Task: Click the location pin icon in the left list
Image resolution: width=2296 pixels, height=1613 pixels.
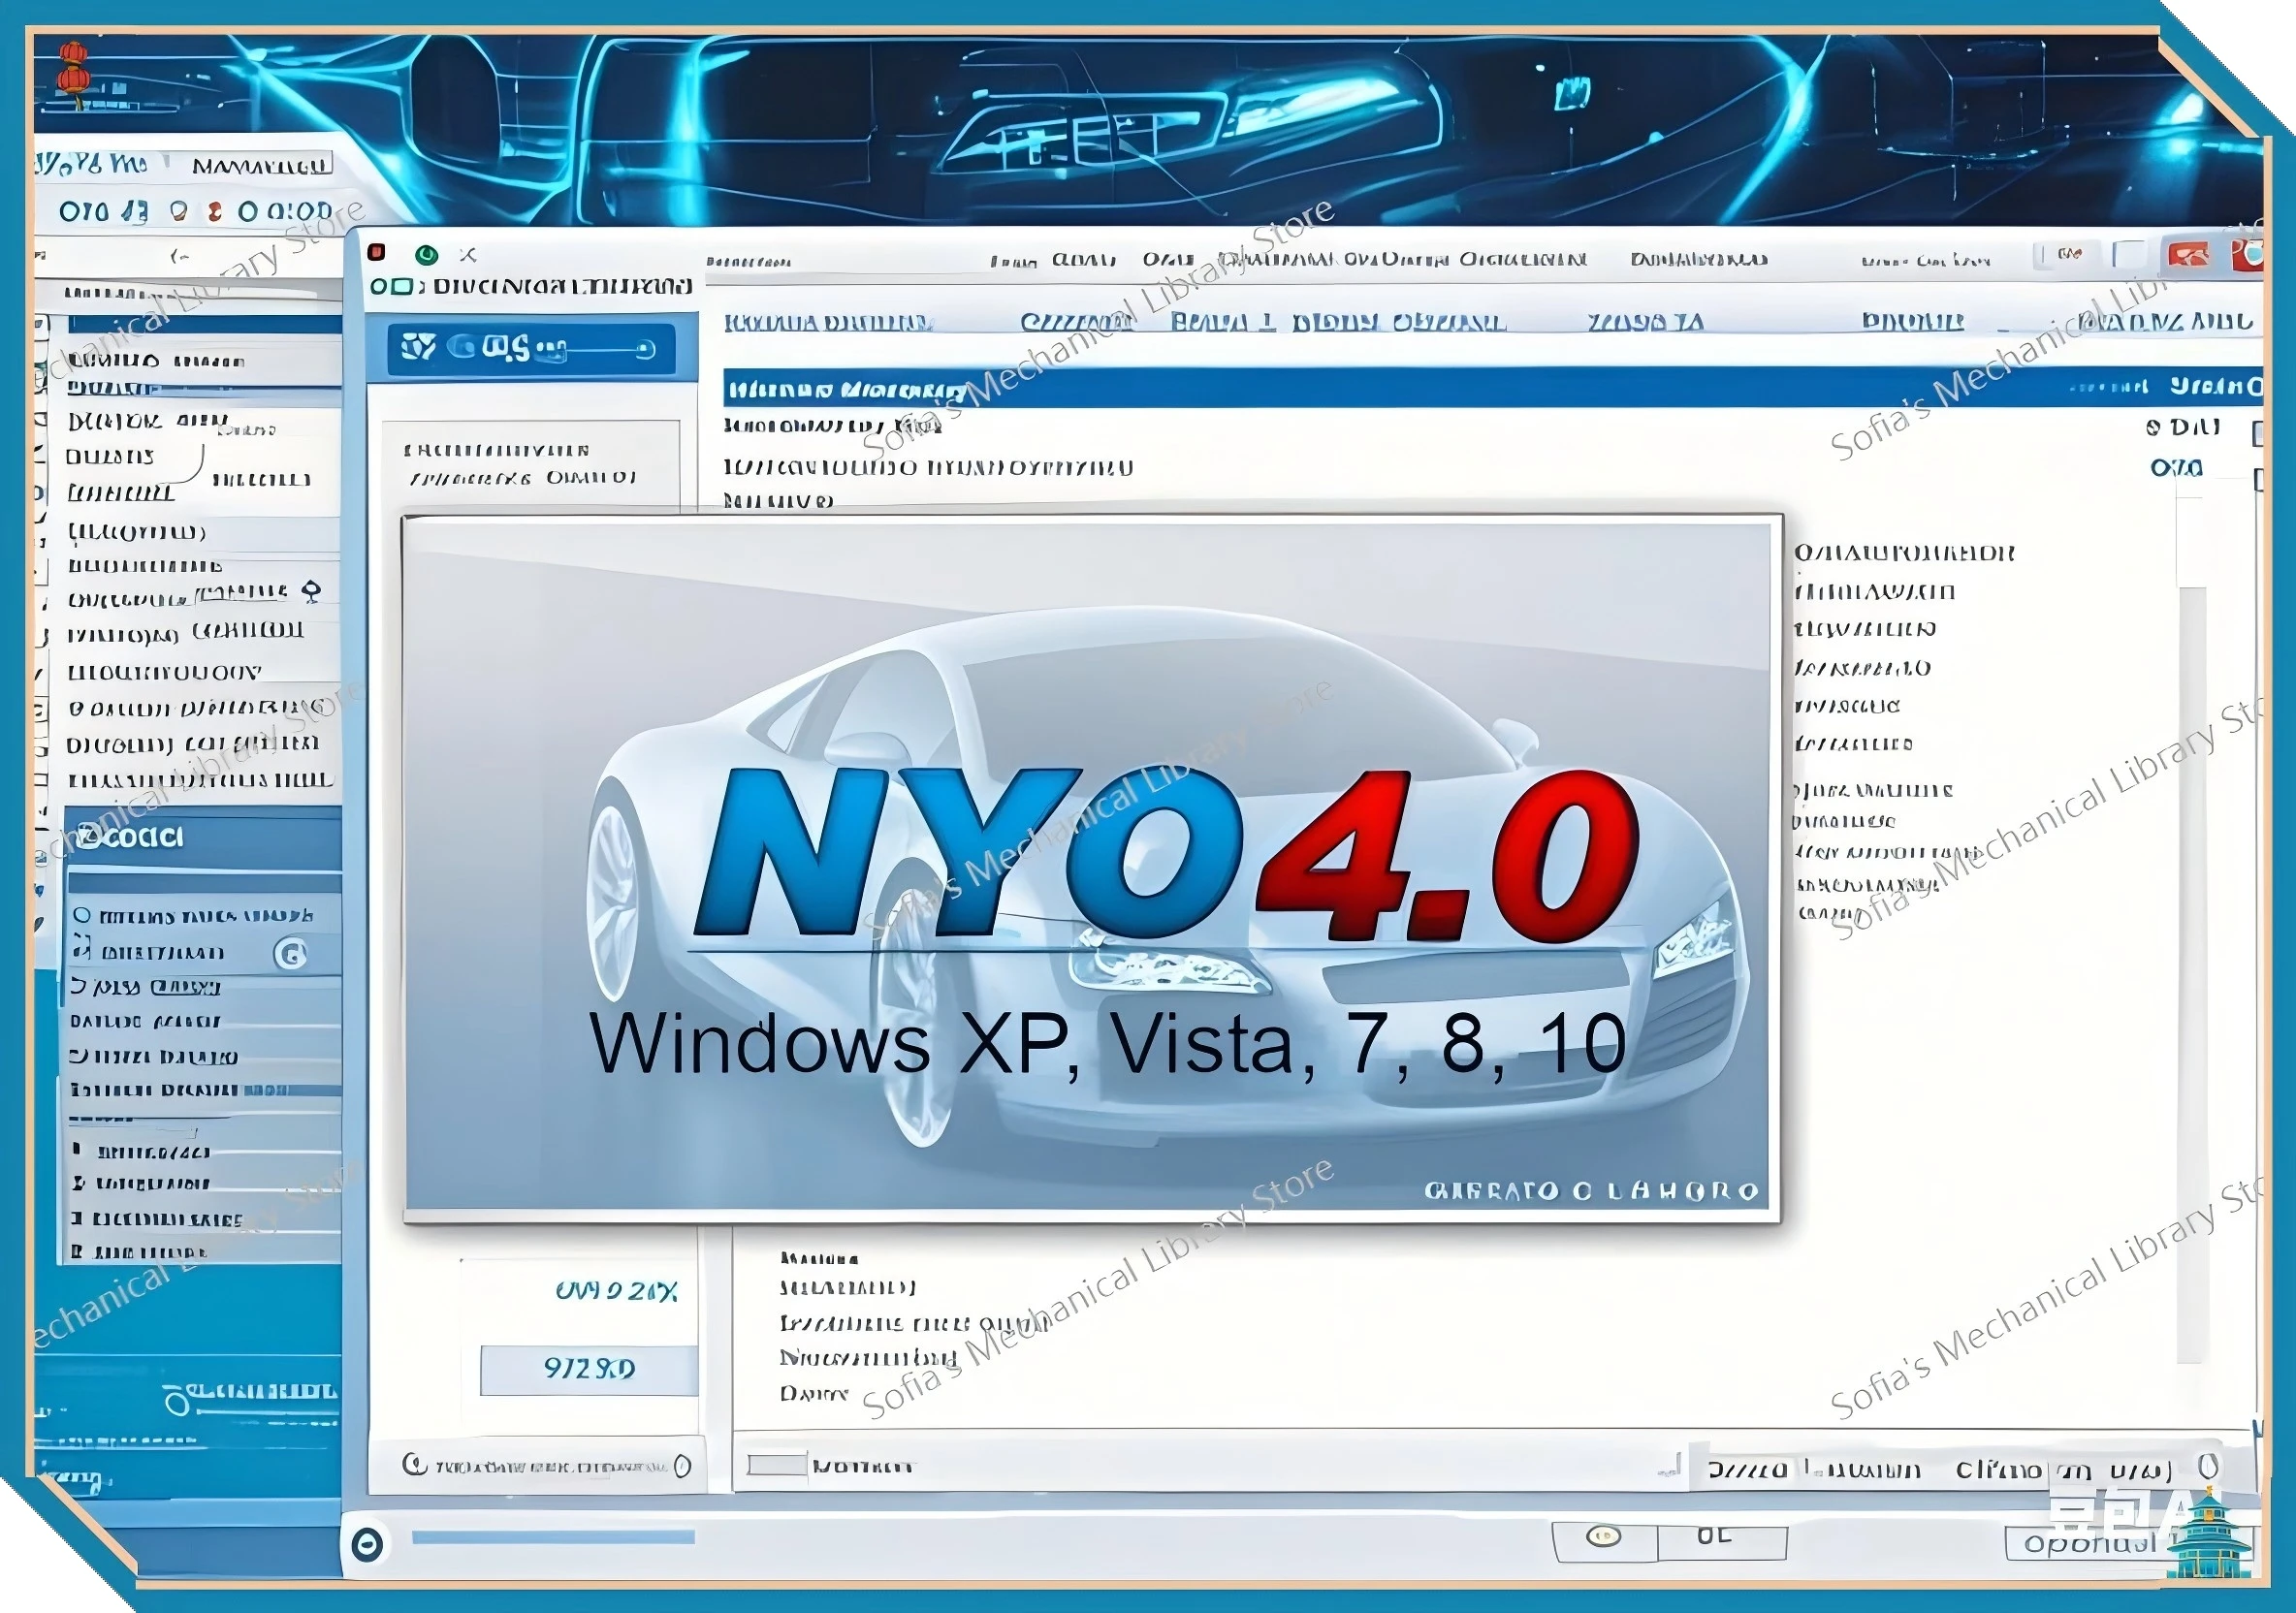Action: [x=311, y=592]
